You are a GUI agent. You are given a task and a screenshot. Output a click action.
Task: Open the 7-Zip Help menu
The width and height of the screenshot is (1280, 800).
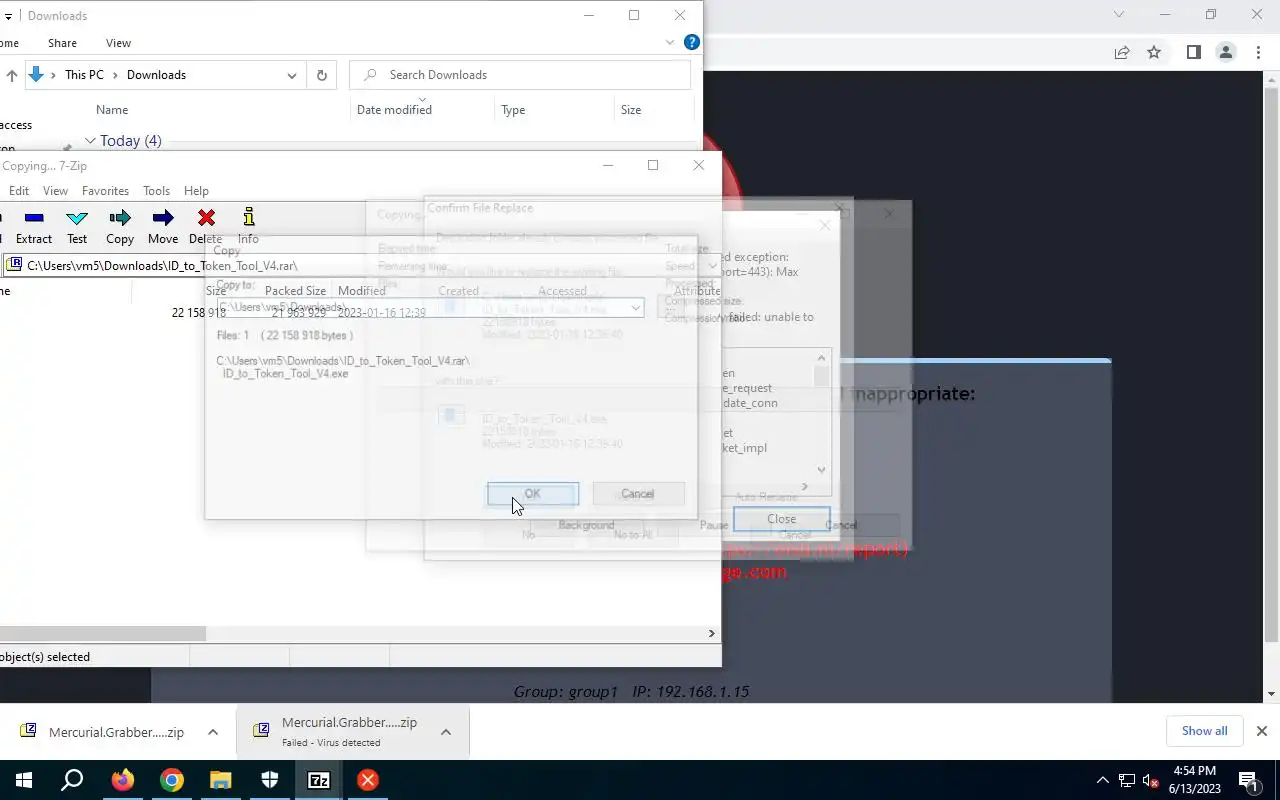pyautogui.click(x=196, y=191)
